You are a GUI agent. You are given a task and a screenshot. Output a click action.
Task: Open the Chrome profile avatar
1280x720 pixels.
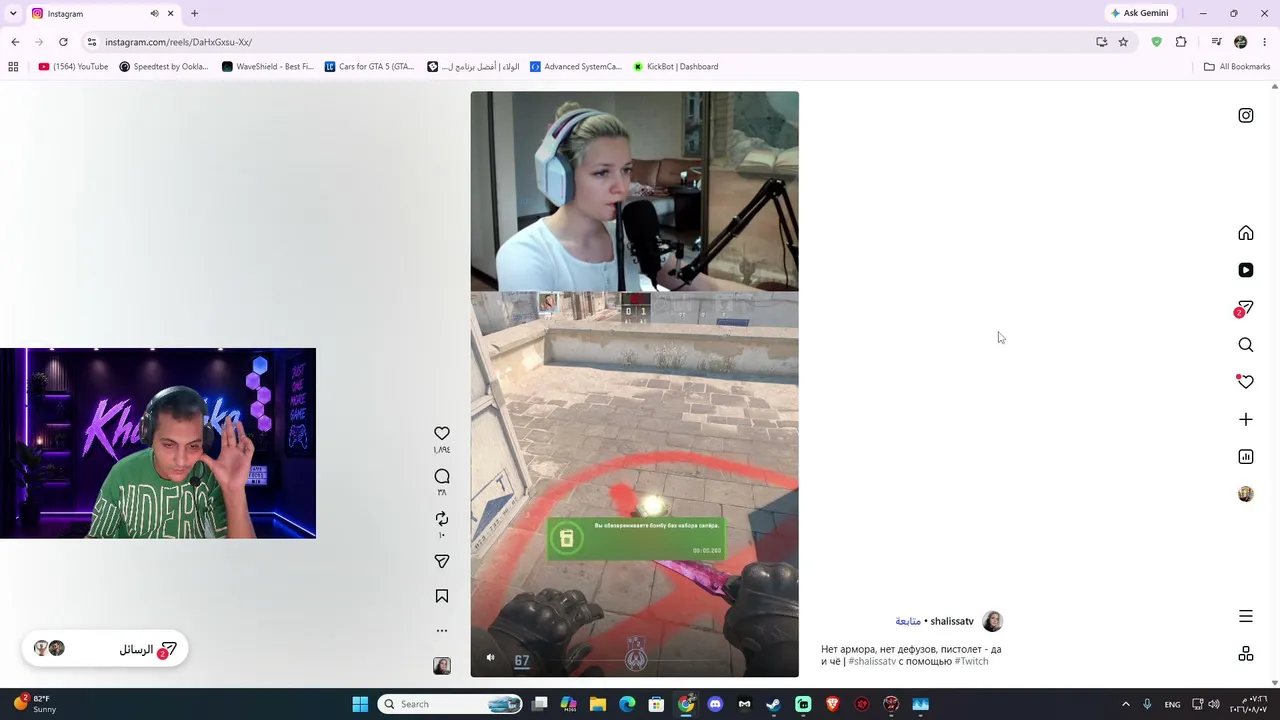click(x=1241, y=42)
